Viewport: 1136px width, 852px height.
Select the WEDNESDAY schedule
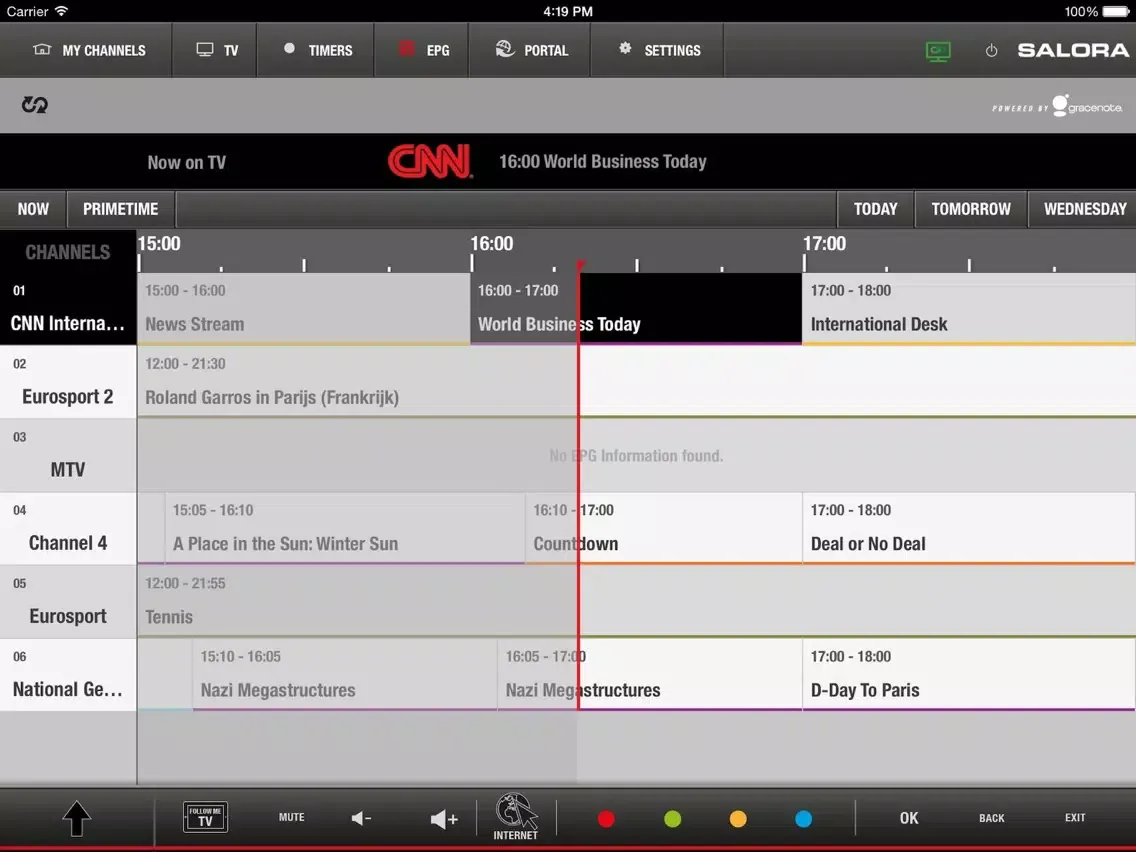click(1082, 209)
